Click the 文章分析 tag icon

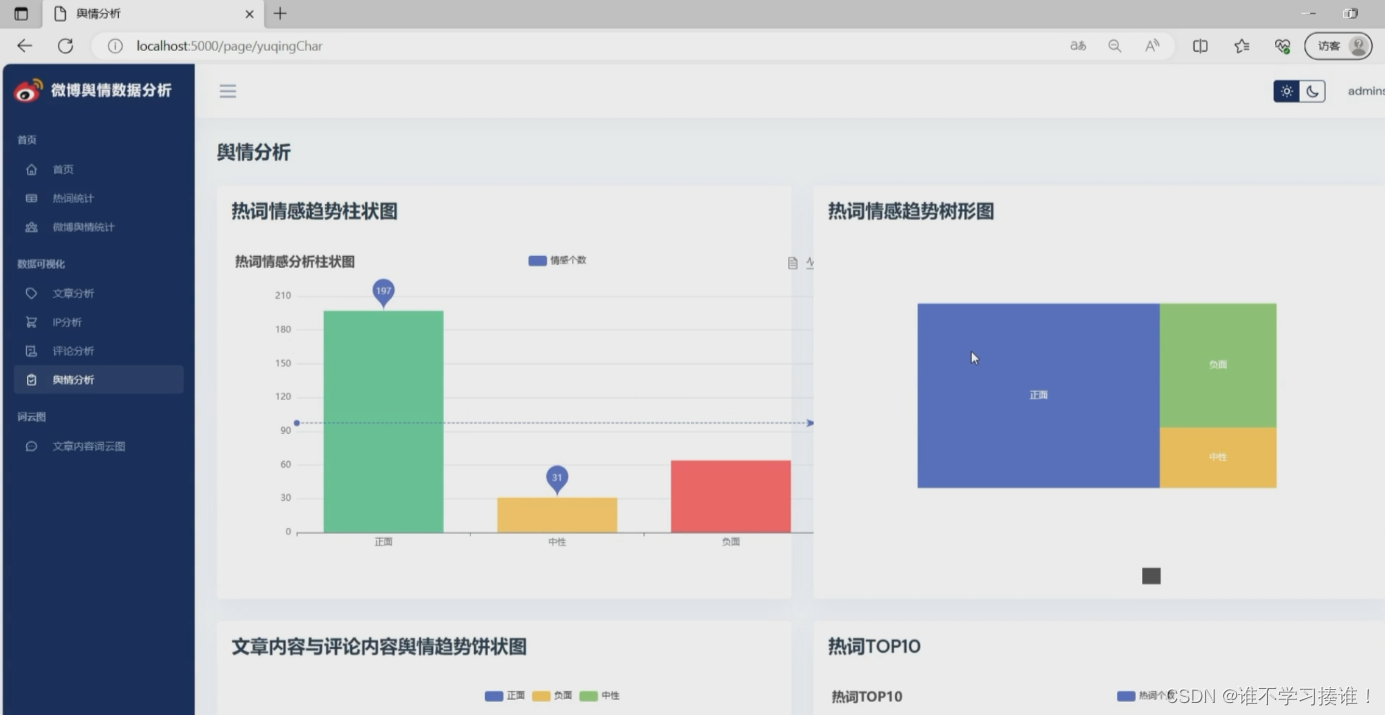(31, 294)
